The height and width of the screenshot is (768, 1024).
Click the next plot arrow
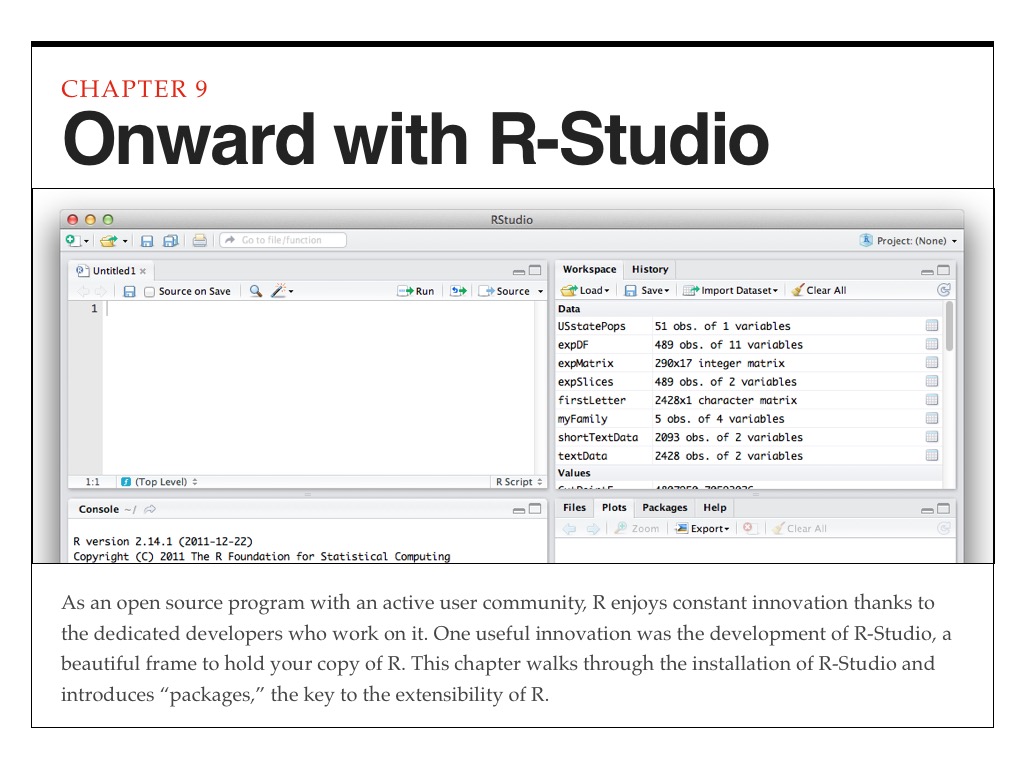592,528
